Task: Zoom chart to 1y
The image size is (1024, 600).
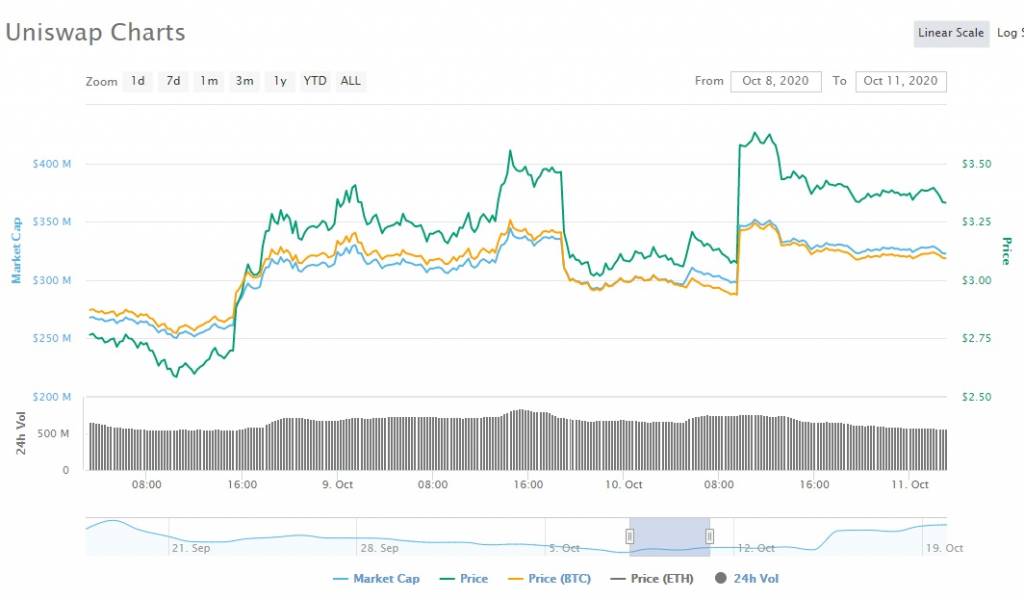Action: tap(280, 81)
